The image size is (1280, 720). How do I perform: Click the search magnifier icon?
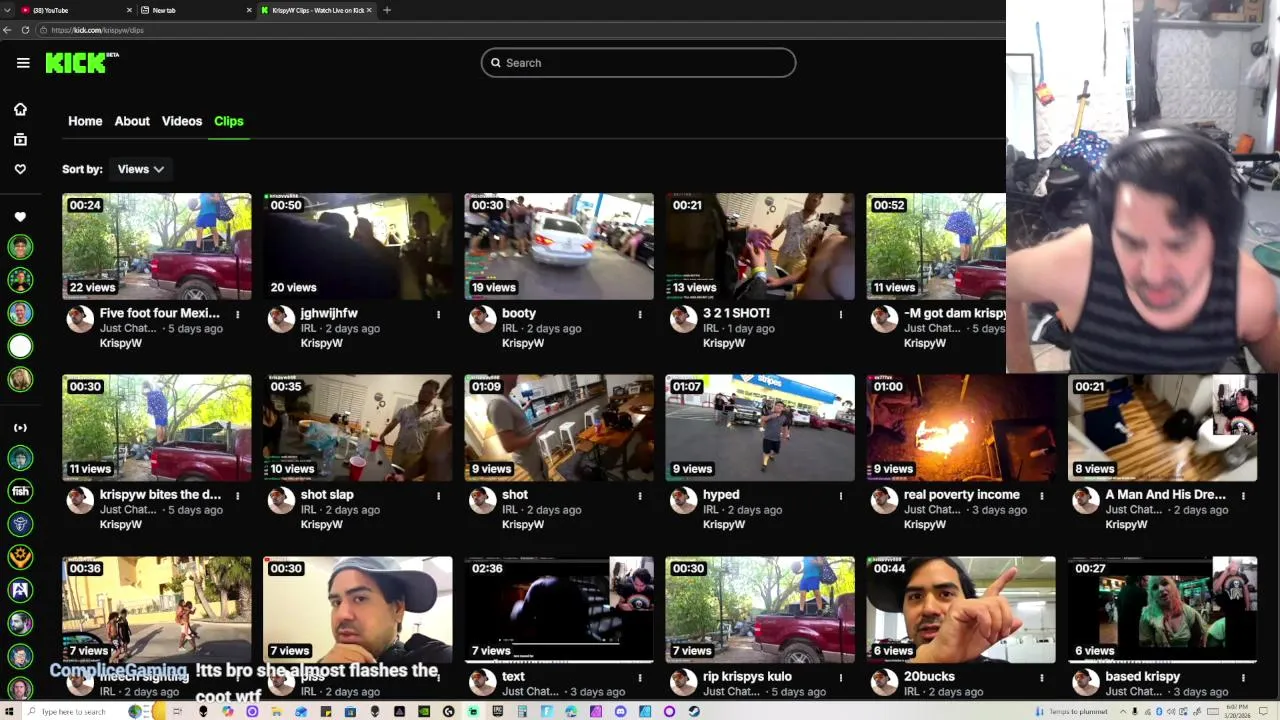click(495, 63)
